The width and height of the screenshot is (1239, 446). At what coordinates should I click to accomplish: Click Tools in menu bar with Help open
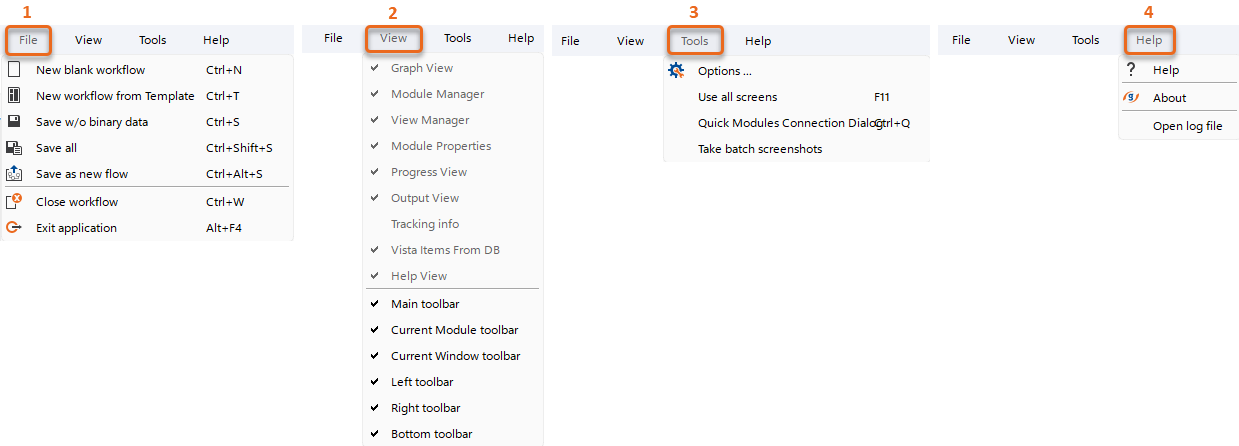(x=1086, y=40)
